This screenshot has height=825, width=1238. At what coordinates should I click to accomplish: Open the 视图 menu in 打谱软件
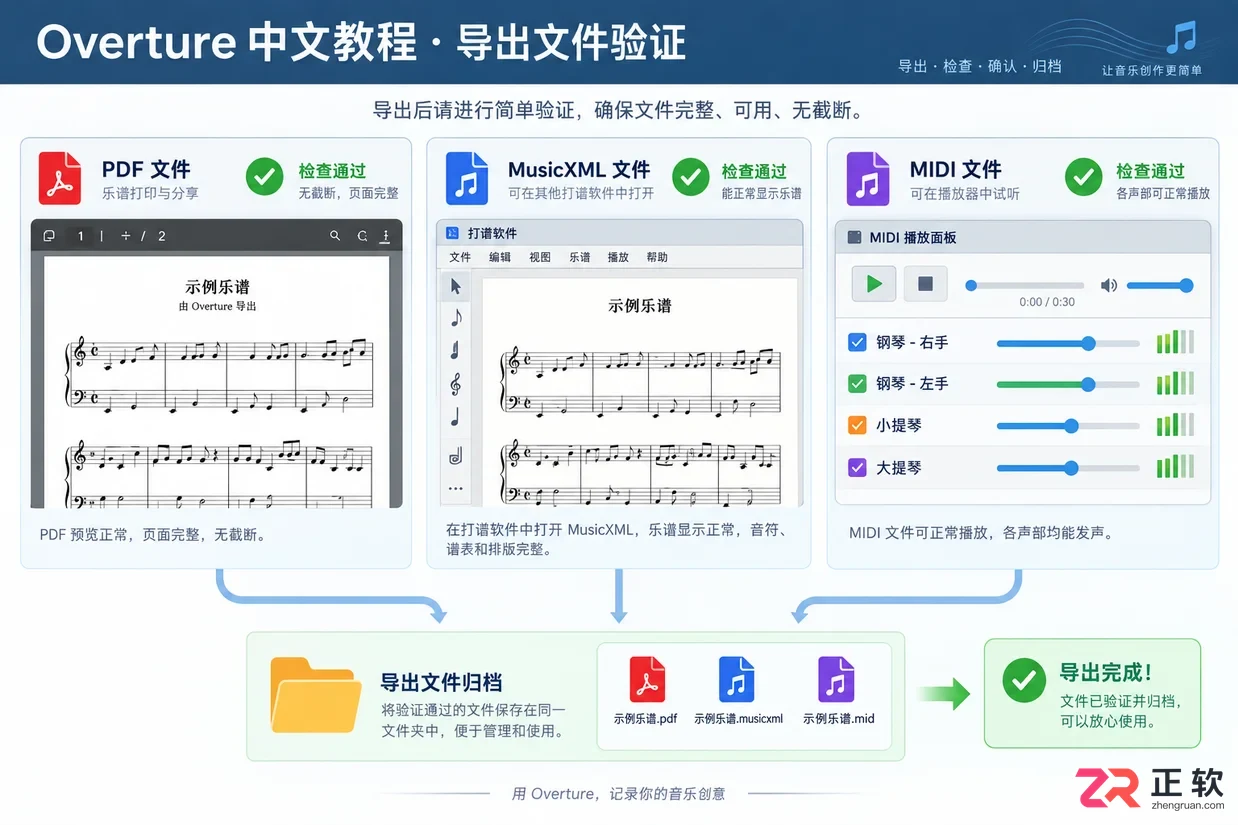click(540, 257)
